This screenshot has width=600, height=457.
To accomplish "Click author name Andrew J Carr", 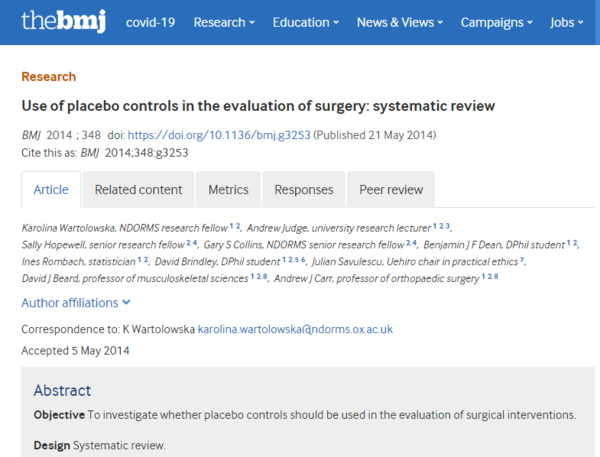I will coord(307,277).
